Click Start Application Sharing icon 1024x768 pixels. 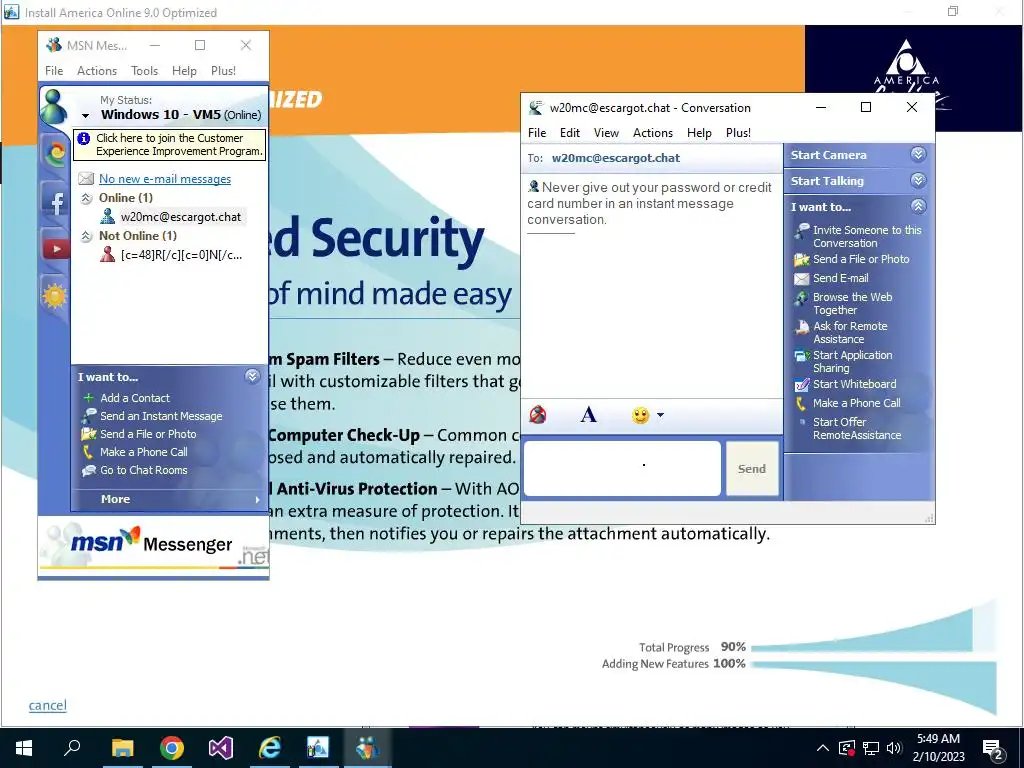[801, 356]
